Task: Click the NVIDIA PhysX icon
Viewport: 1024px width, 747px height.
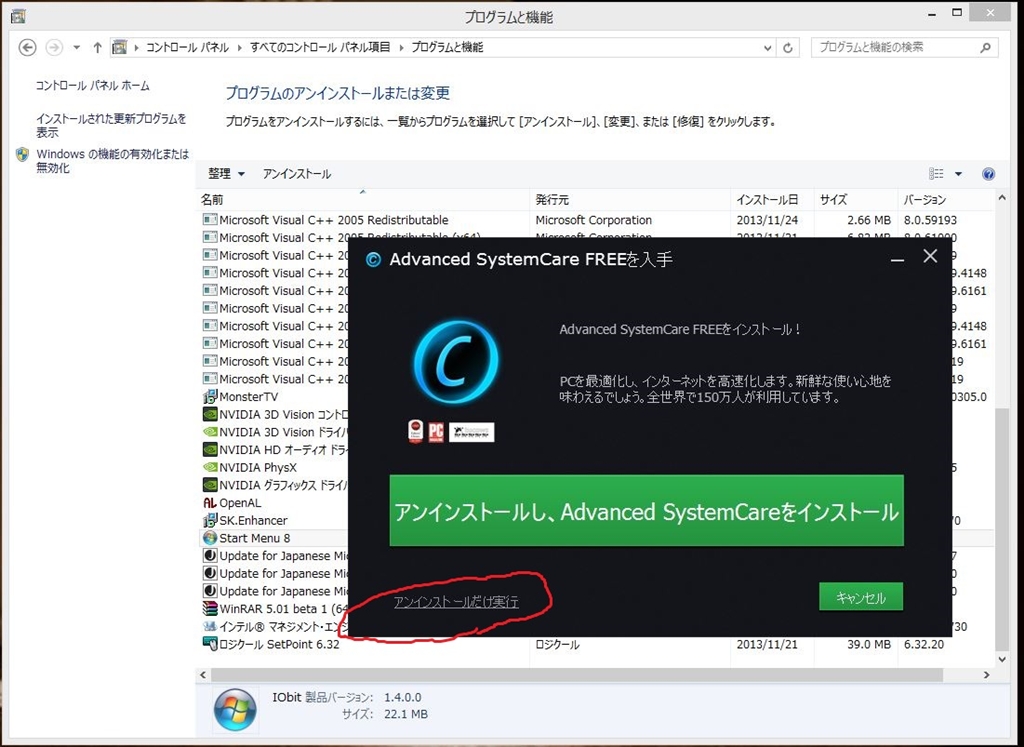Action: pos(210,468)
